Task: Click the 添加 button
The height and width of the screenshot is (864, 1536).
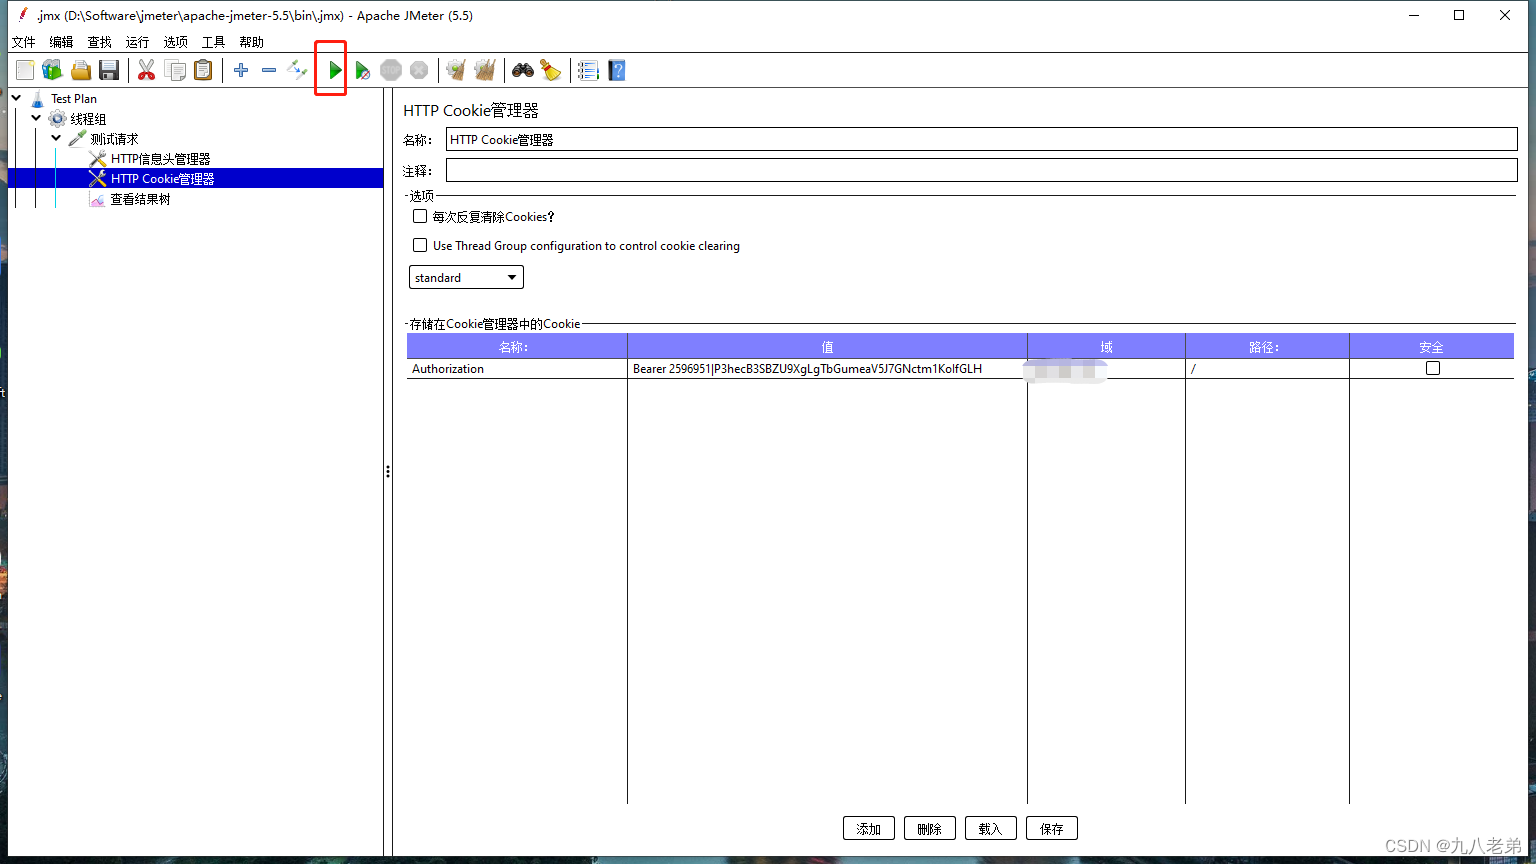Action: pos(869,828)
